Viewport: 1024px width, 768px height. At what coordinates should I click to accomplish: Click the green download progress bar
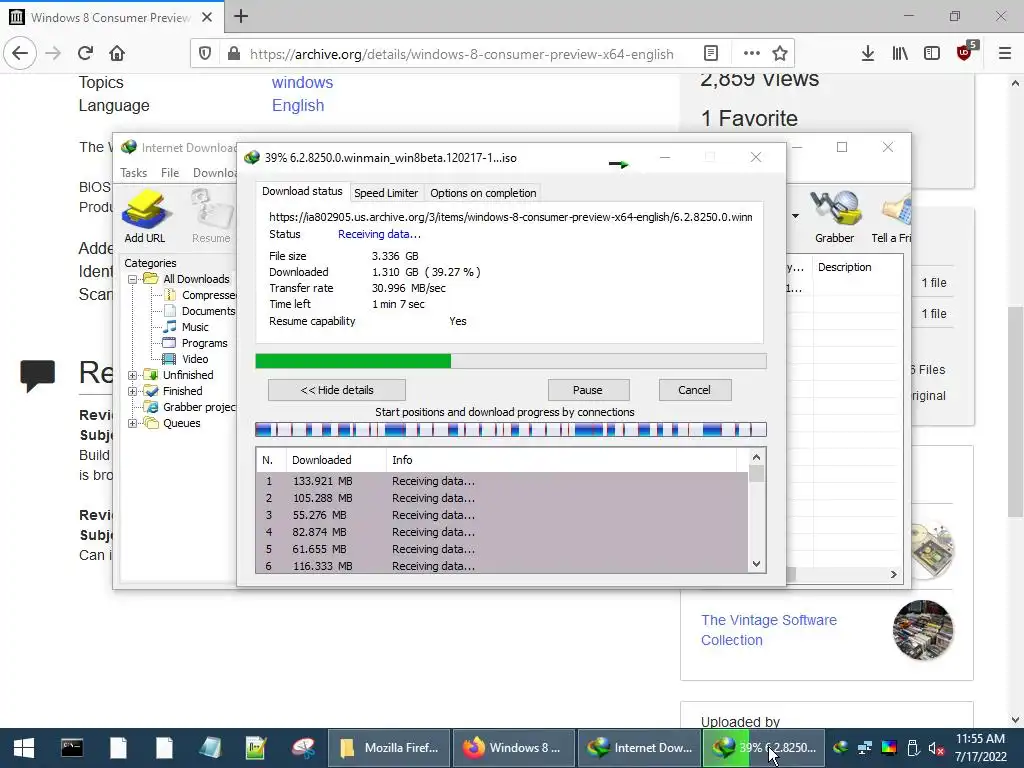[353, 361]
